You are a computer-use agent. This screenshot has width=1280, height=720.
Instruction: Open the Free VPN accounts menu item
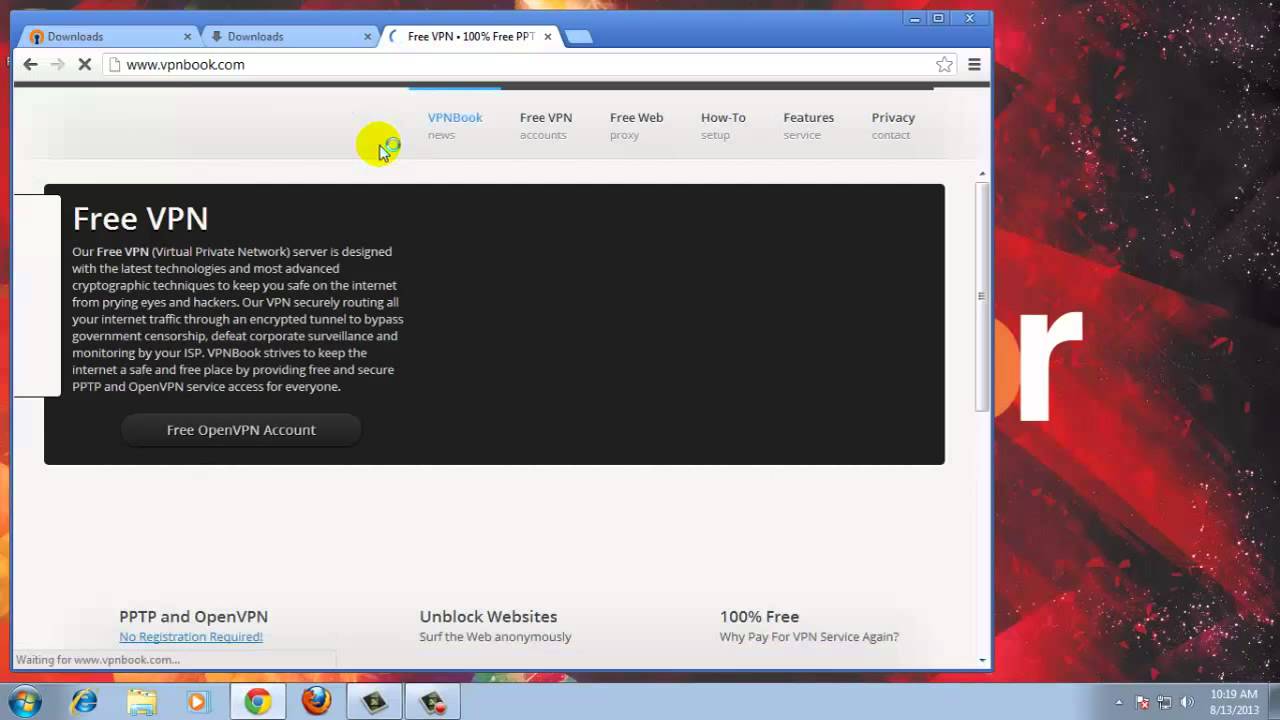[x=546, y=125]
